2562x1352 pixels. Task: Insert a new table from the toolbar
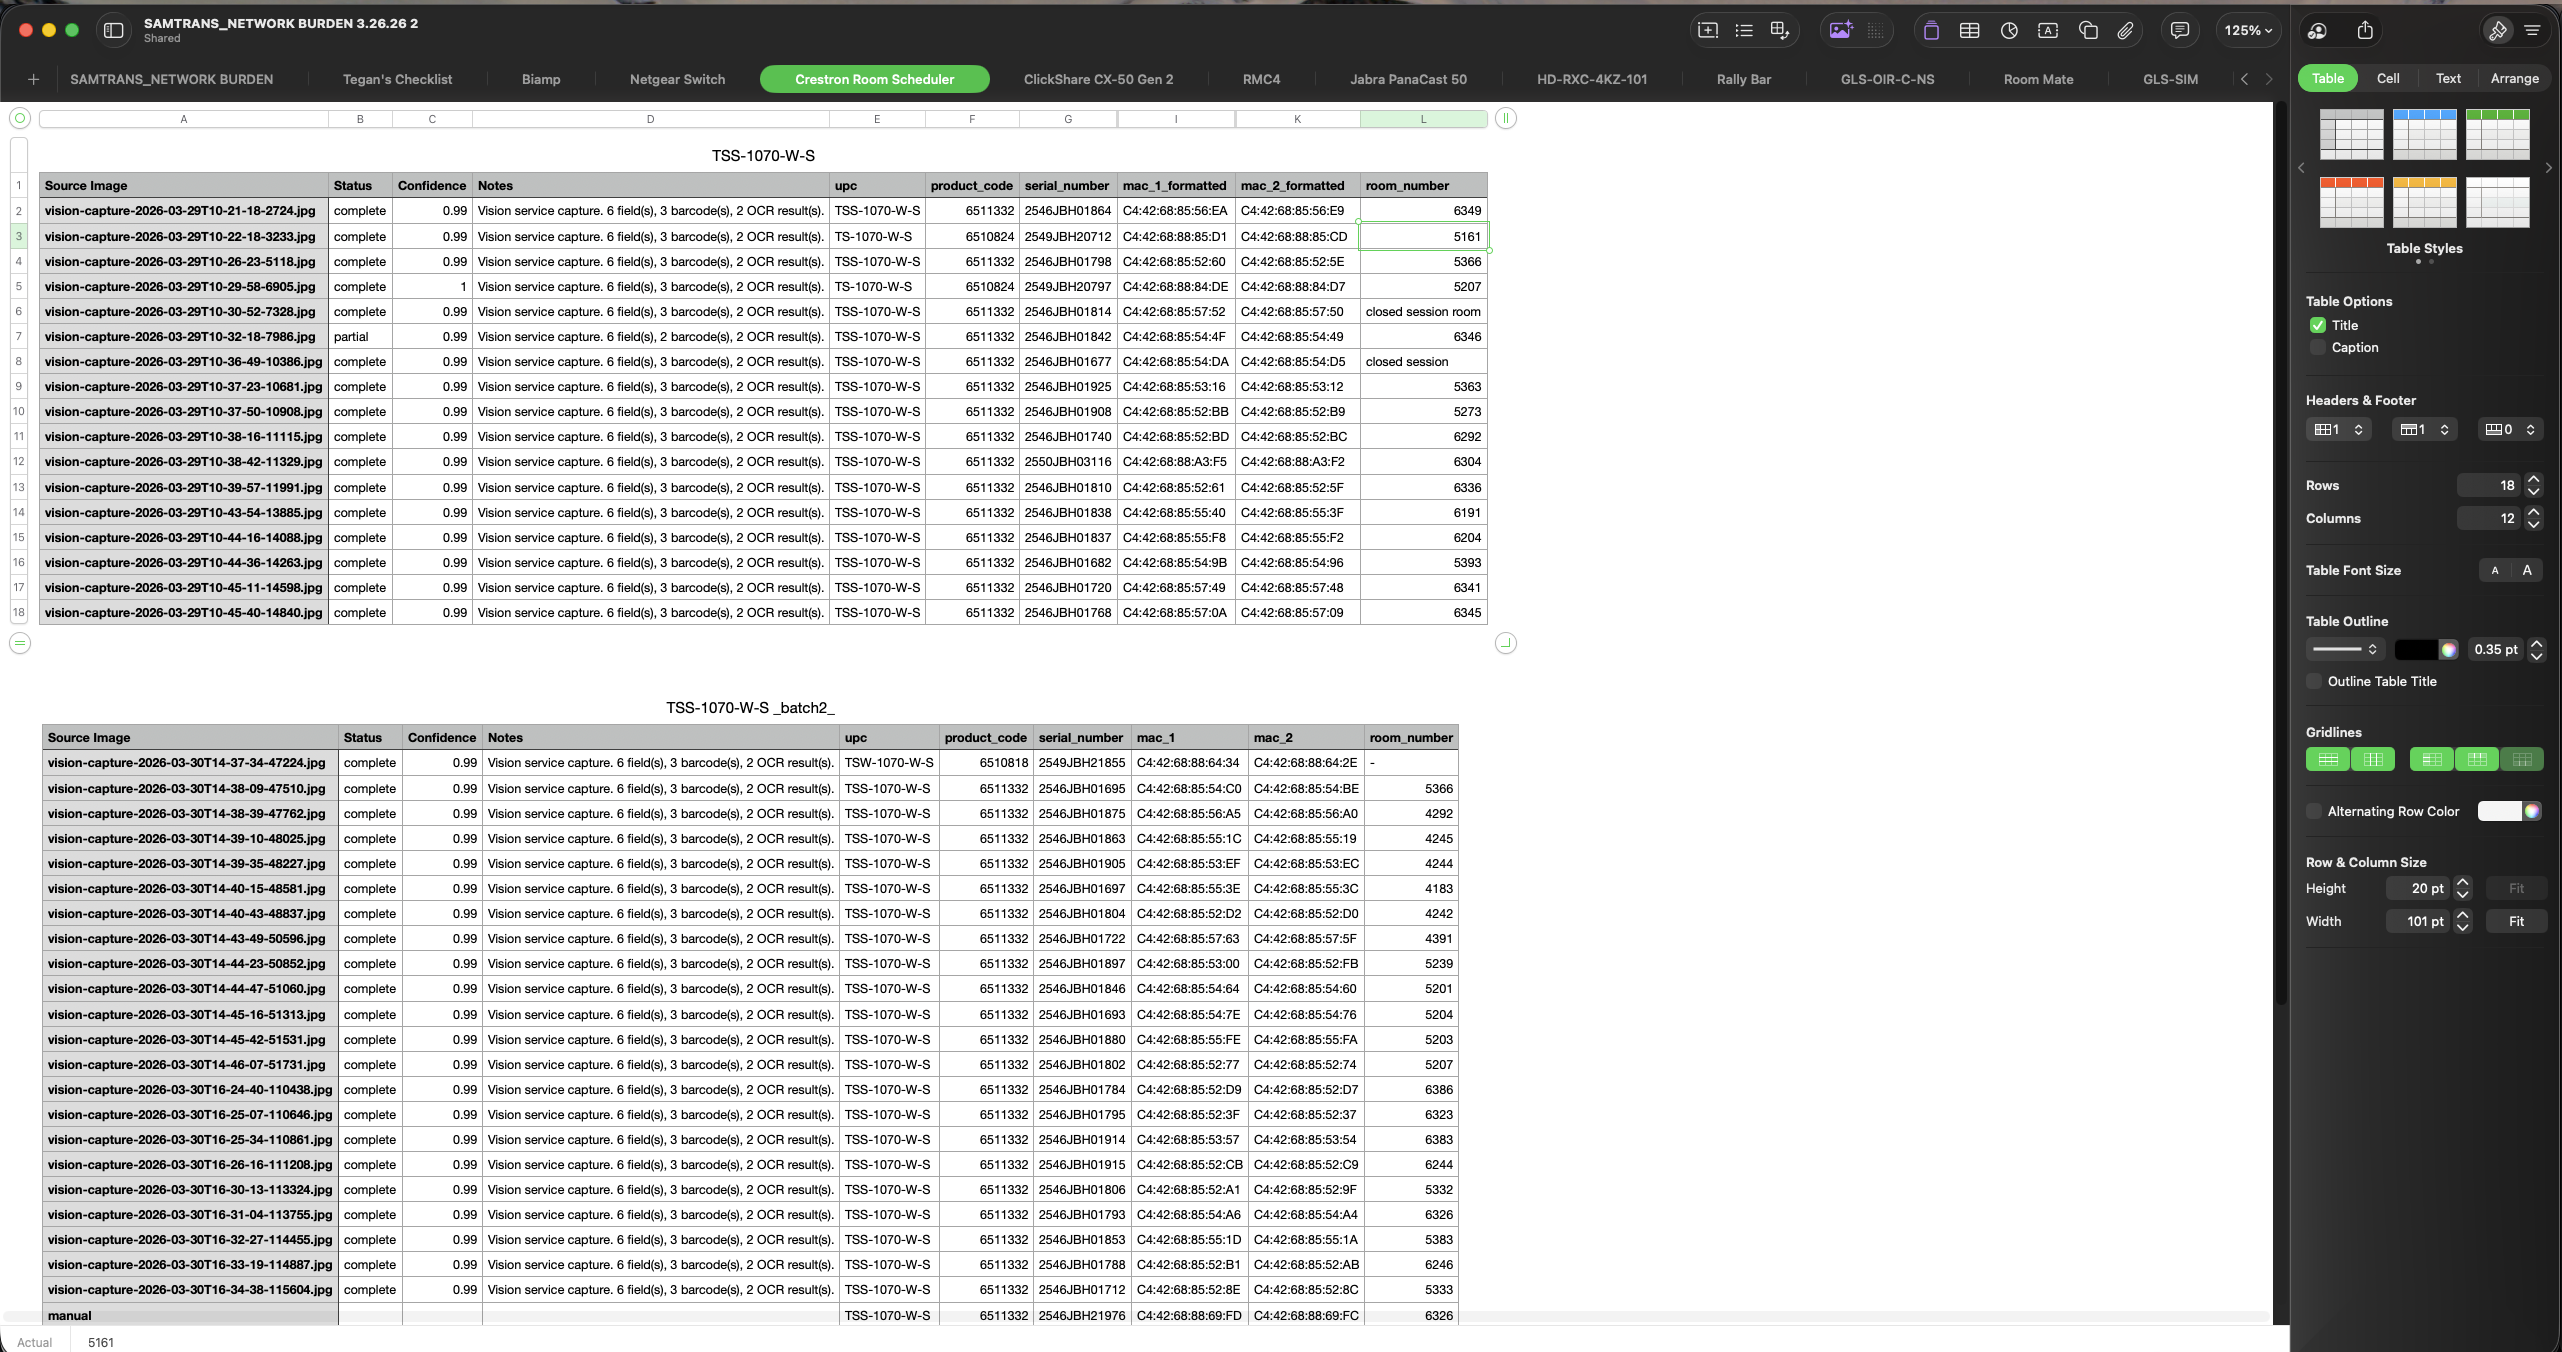[1969, 30]
